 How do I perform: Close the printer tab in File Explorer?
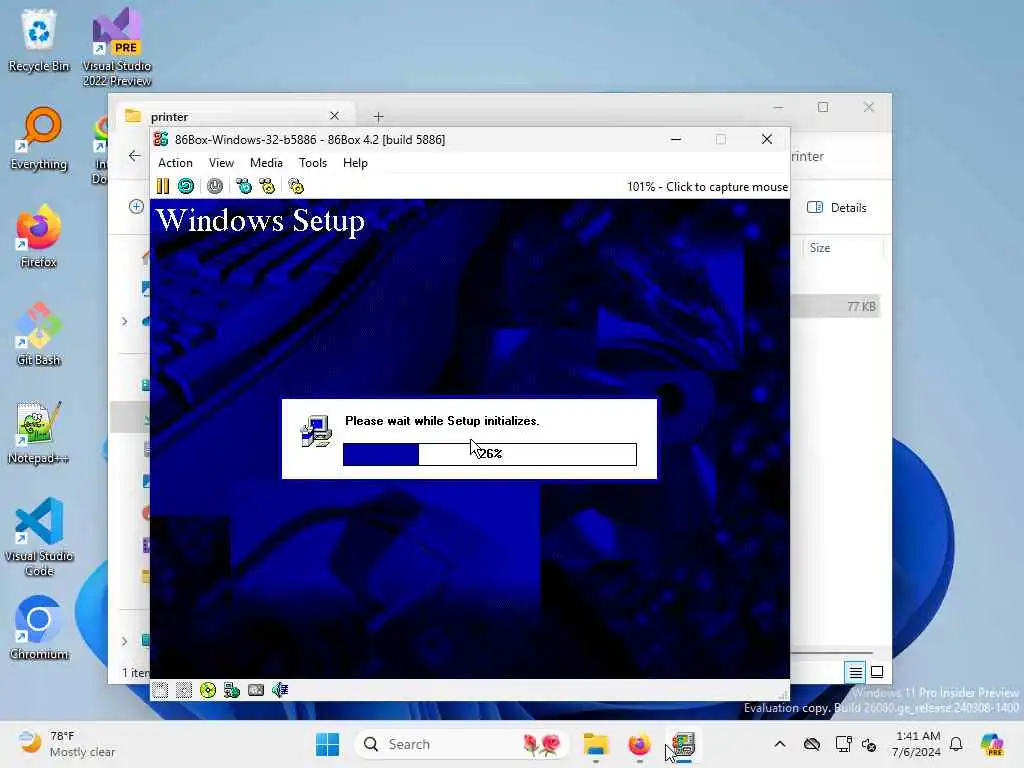pyautogui.click(x=334, y=116)
